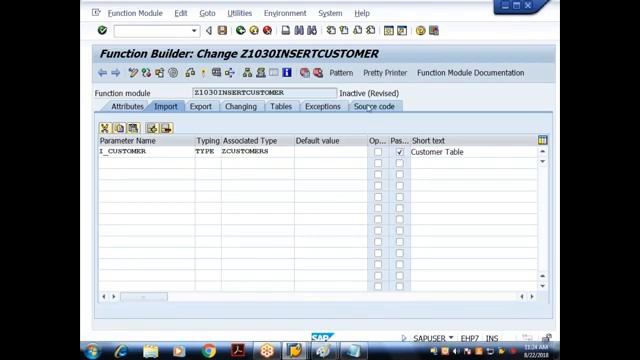Click the Customize Local Layout icon
The width and height of the screenshot is (640, 360).
(433, 30)
